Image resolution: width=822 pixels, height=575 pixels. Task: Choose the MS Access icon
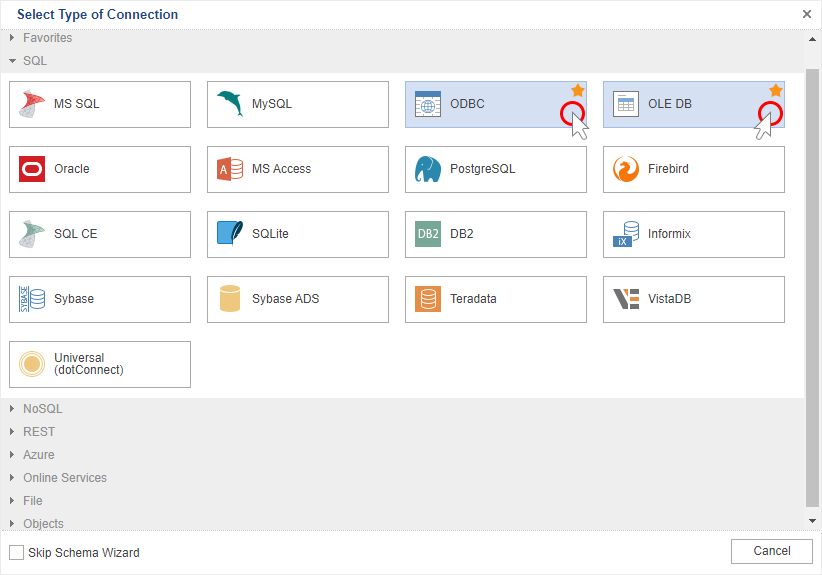(x=230, y=169)
